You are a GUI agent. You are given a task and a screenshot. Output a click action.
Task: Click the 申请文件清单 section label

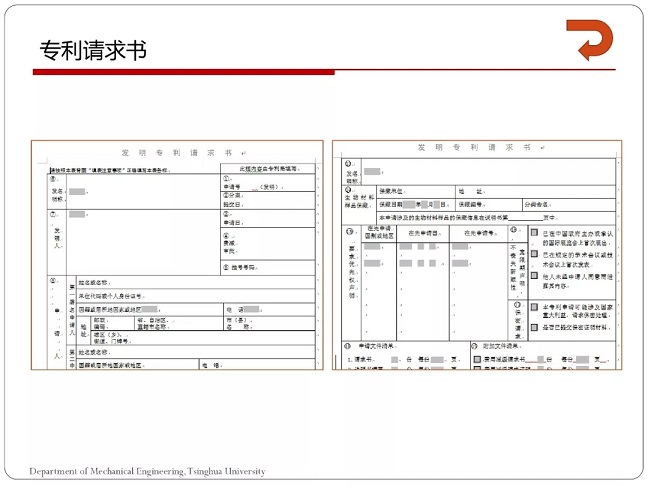point(376,346)
